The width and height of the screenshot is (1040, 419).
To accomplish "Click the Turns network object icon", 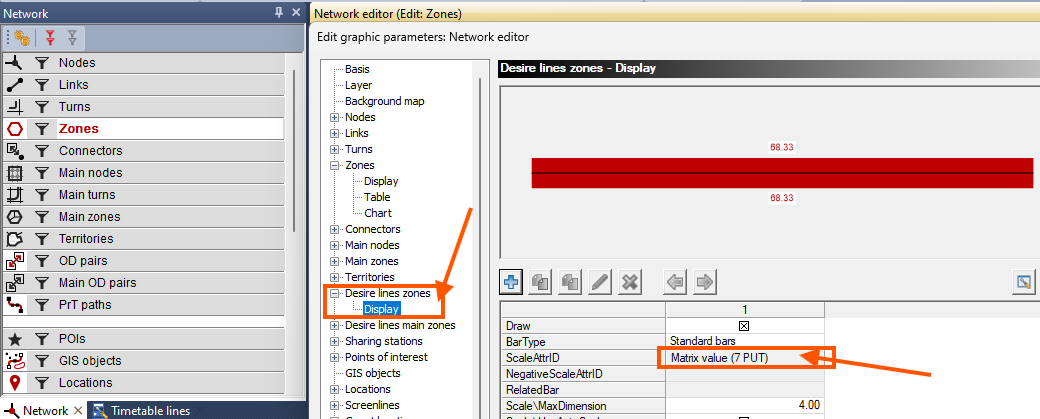I will (15, 107).
